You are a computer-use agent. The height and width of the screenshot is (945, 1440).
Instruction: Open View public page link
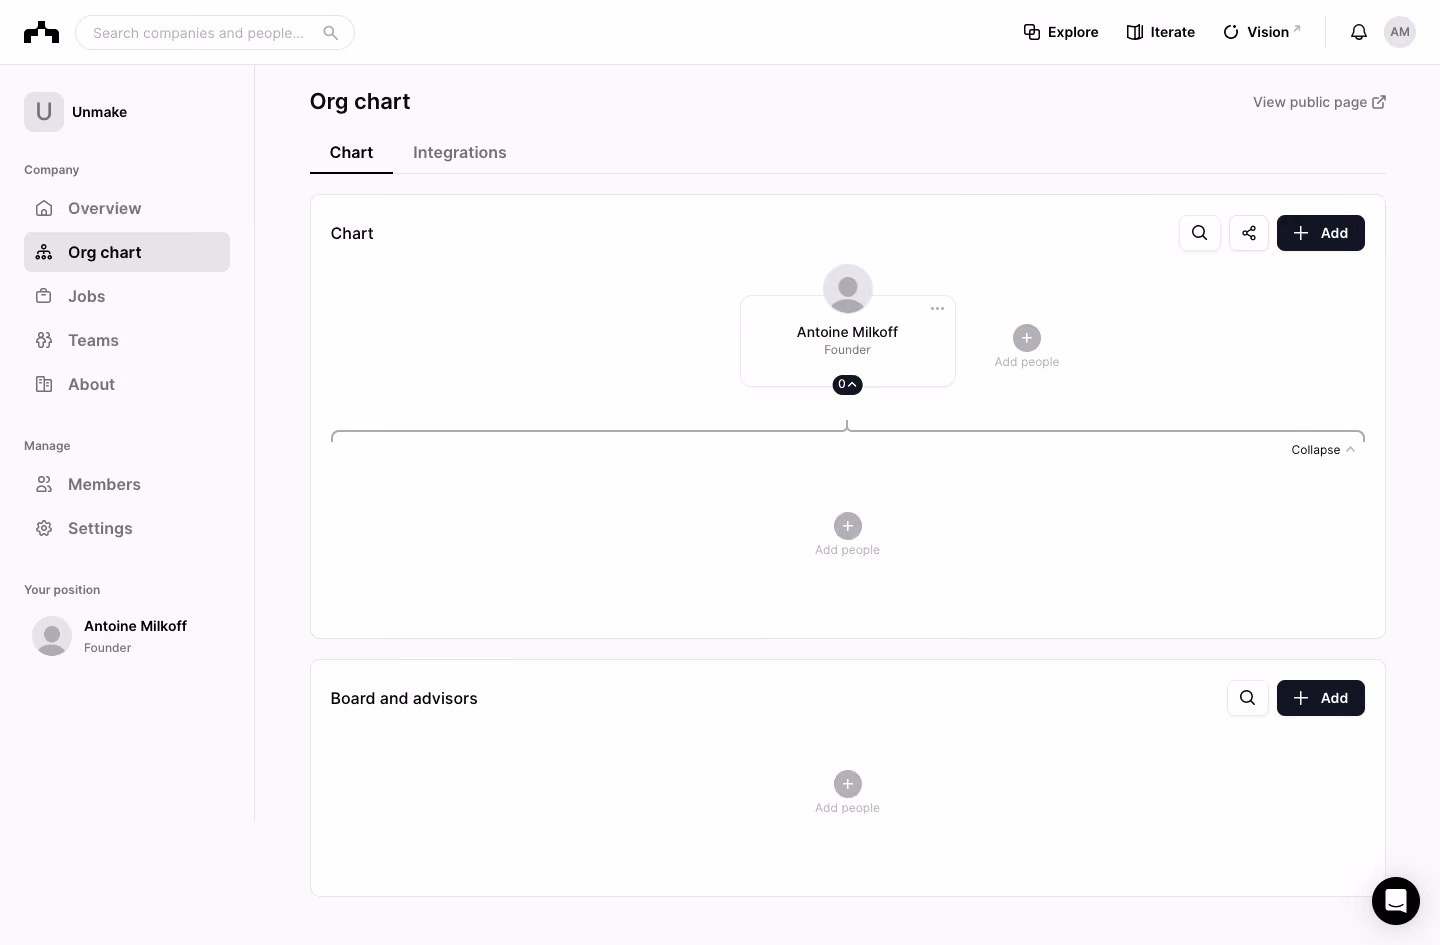tap(1319, 102)
